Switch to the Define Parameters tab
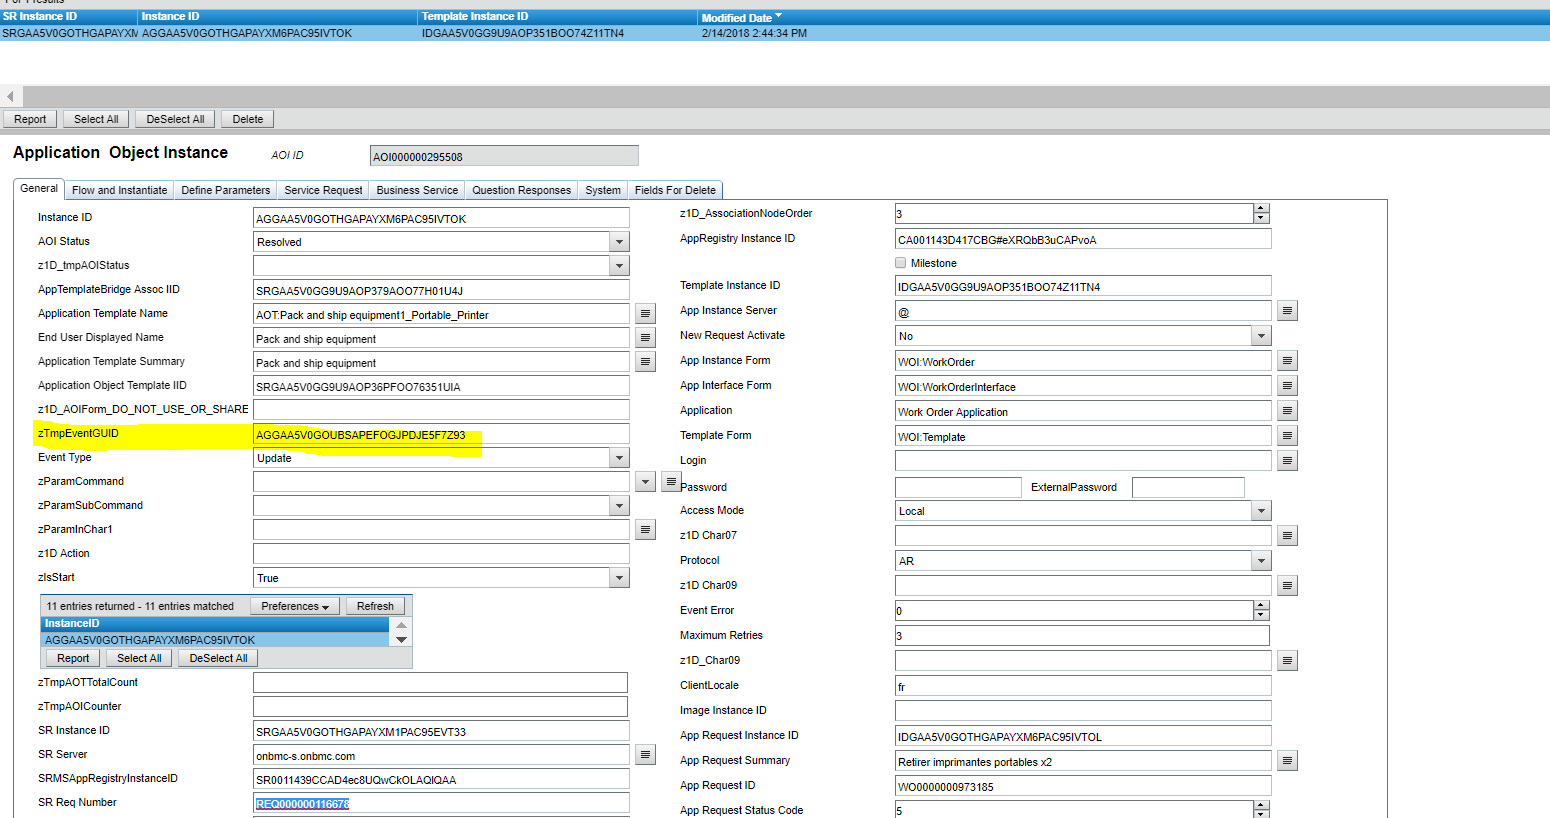The width and height of the screenshot is (1550, 818). (225, 190)
